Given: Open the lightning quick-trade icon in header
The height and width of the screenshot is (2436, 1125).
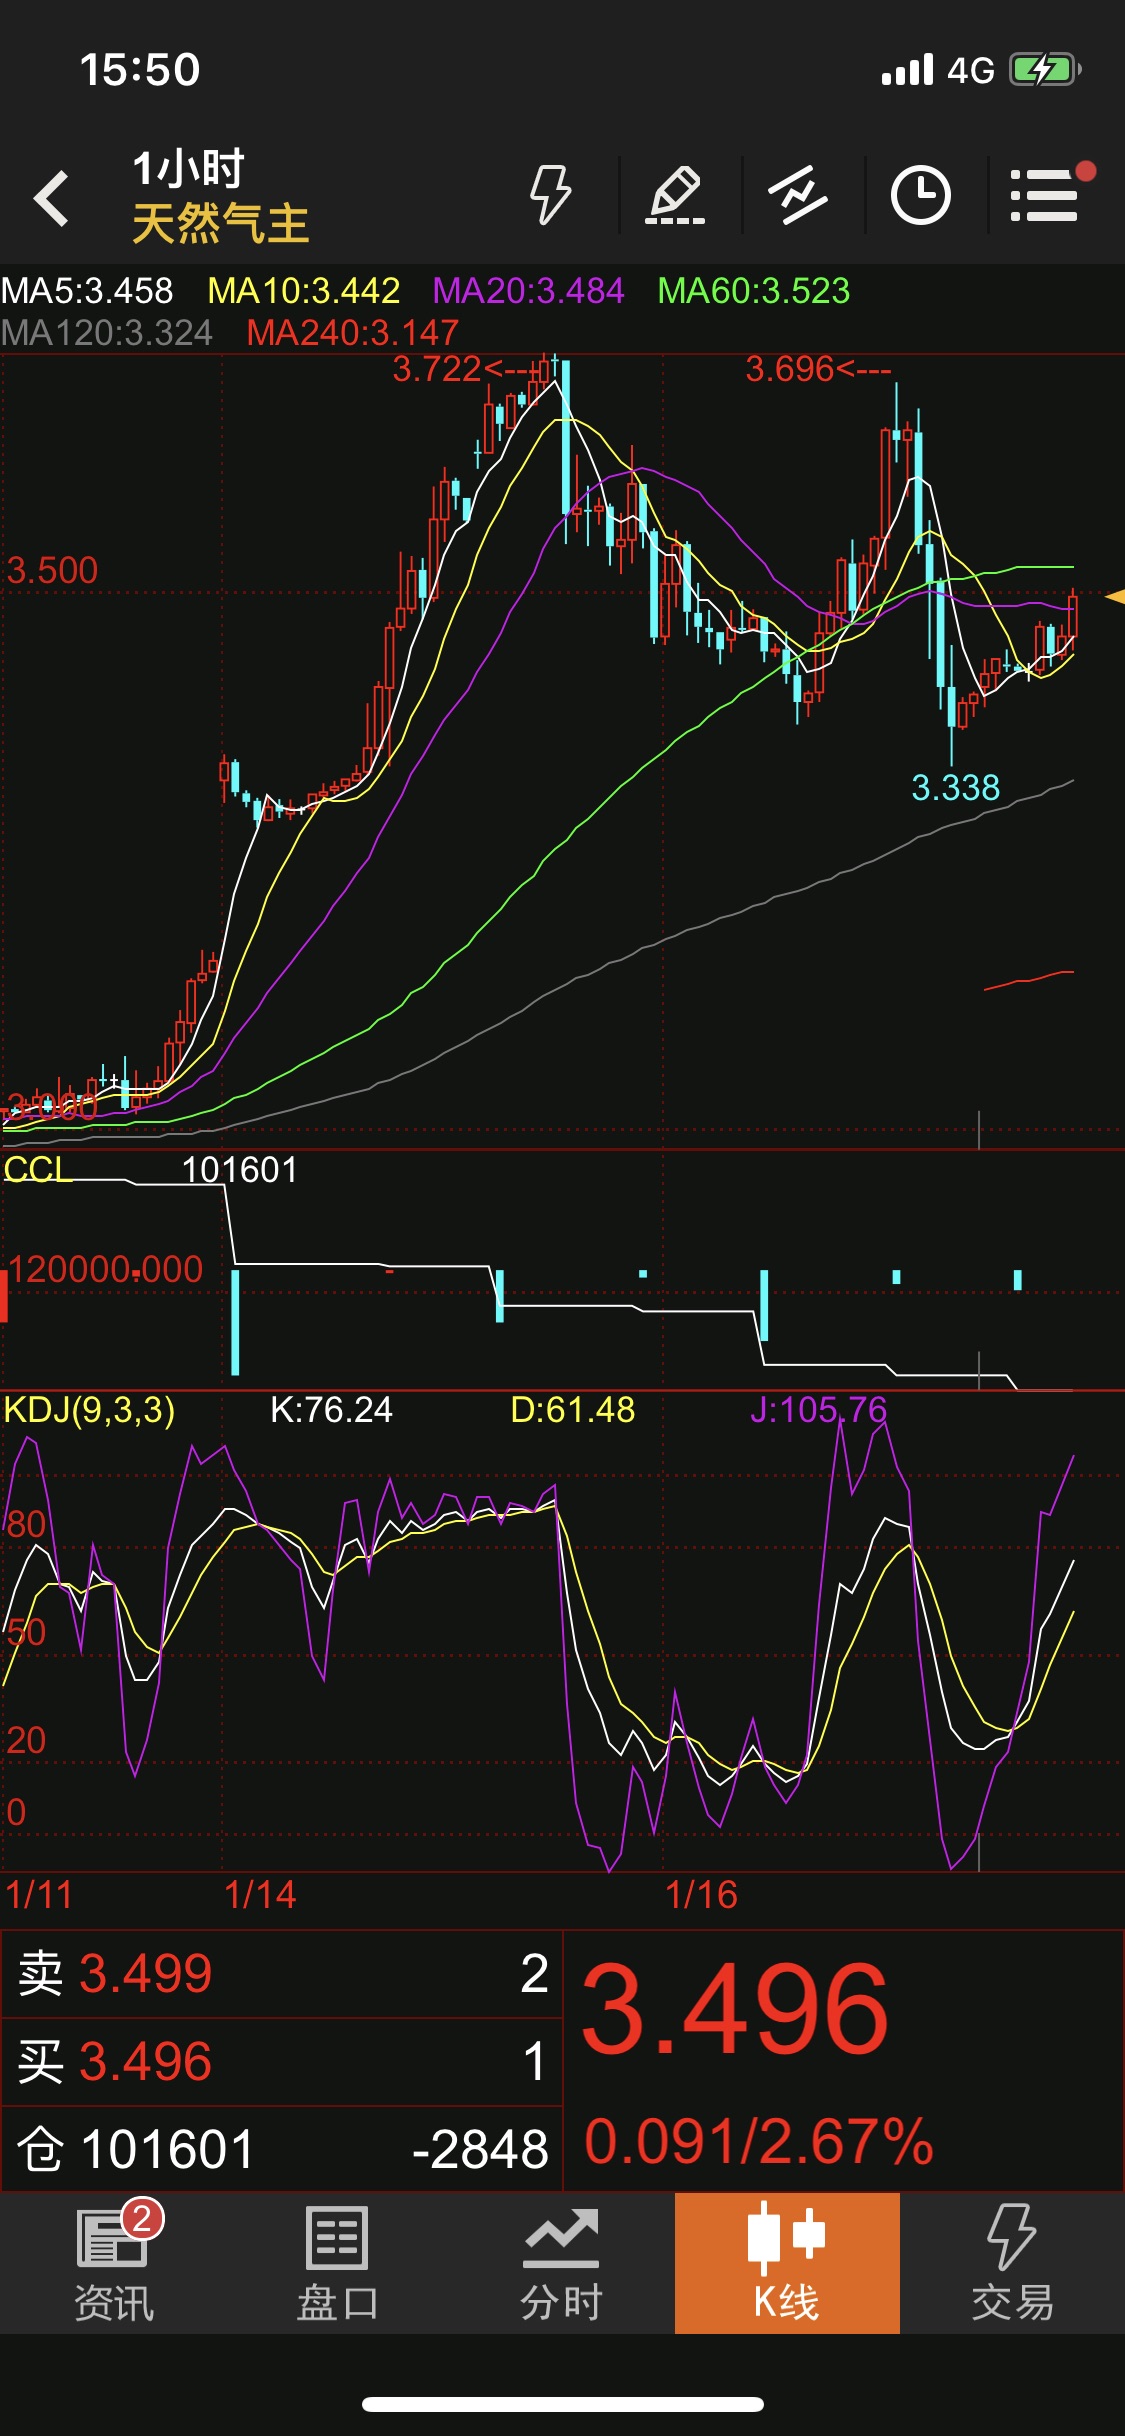Looking at the screenshot, I should pos(550,194).
